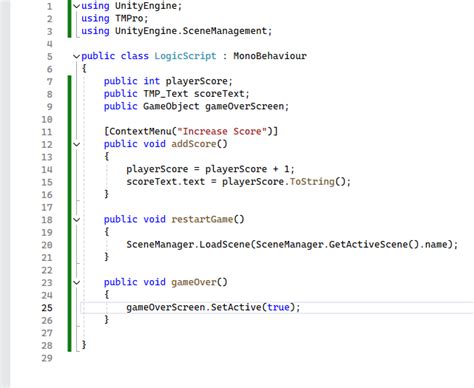The height and width of the screenshot is (388, 474).
Task: Collapse the restartGame method fold chevron
Action: click(77, 220)
